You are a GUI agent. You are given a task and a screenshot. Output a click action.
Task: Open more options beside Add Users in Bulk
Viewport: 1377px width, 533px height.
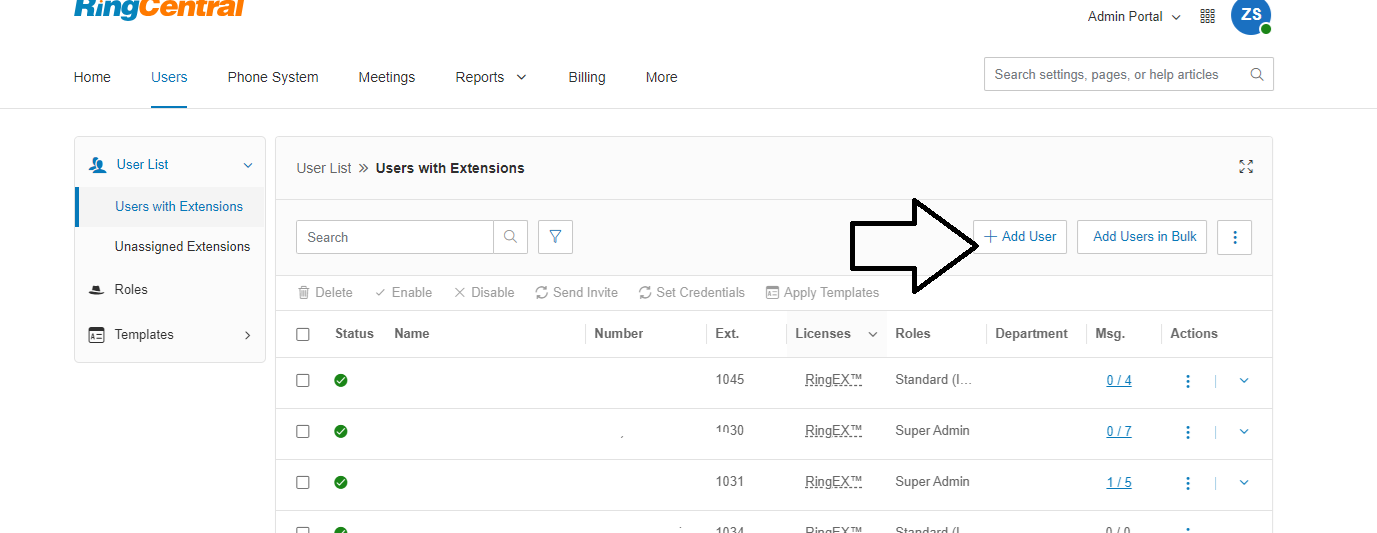(x=1234, y=237)
